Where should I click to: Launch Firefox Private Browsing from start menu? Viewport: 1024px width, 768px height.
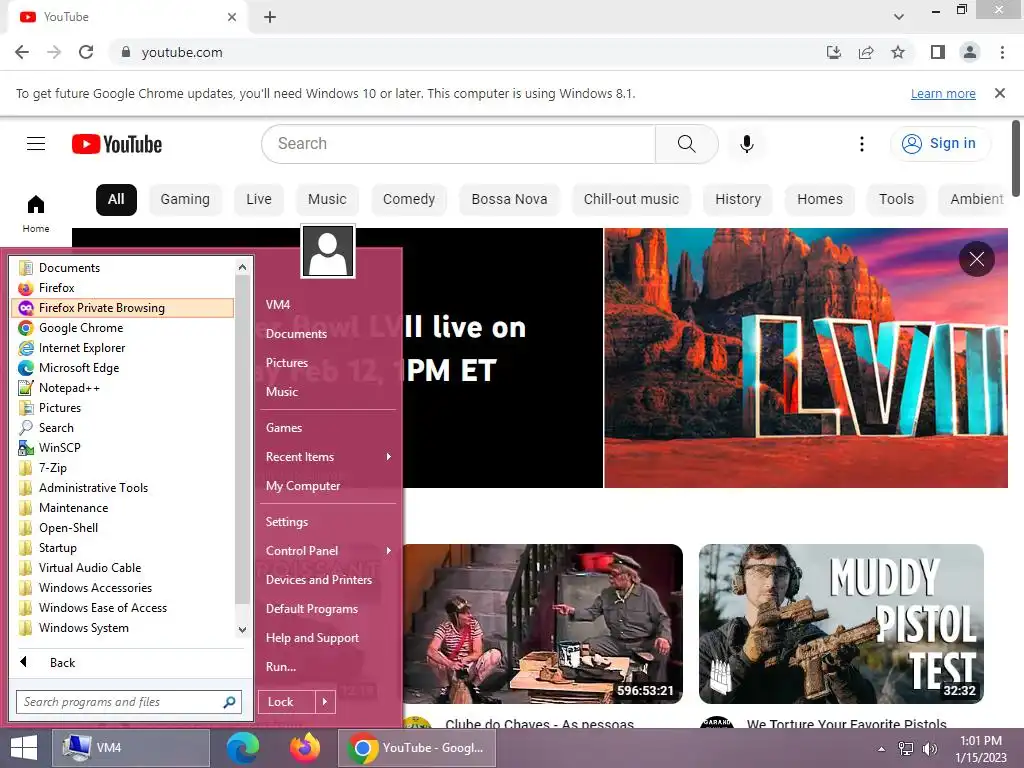[123, 308]
